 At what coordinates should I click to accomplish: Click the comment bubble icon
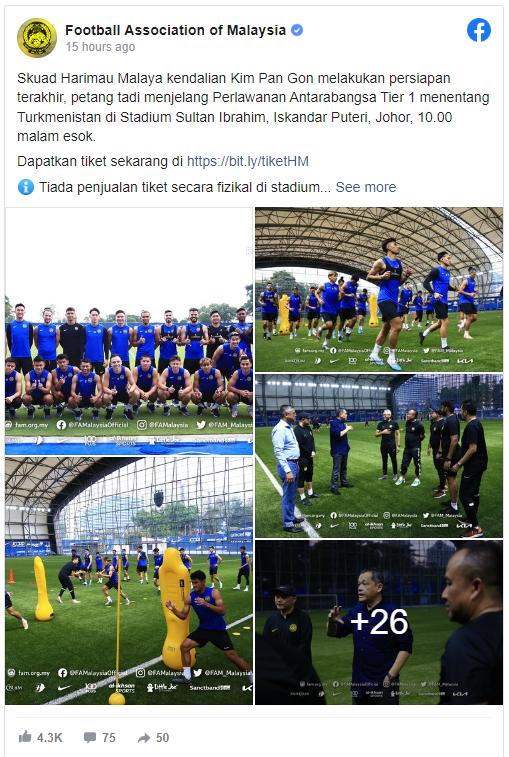(x=89, y=737)
